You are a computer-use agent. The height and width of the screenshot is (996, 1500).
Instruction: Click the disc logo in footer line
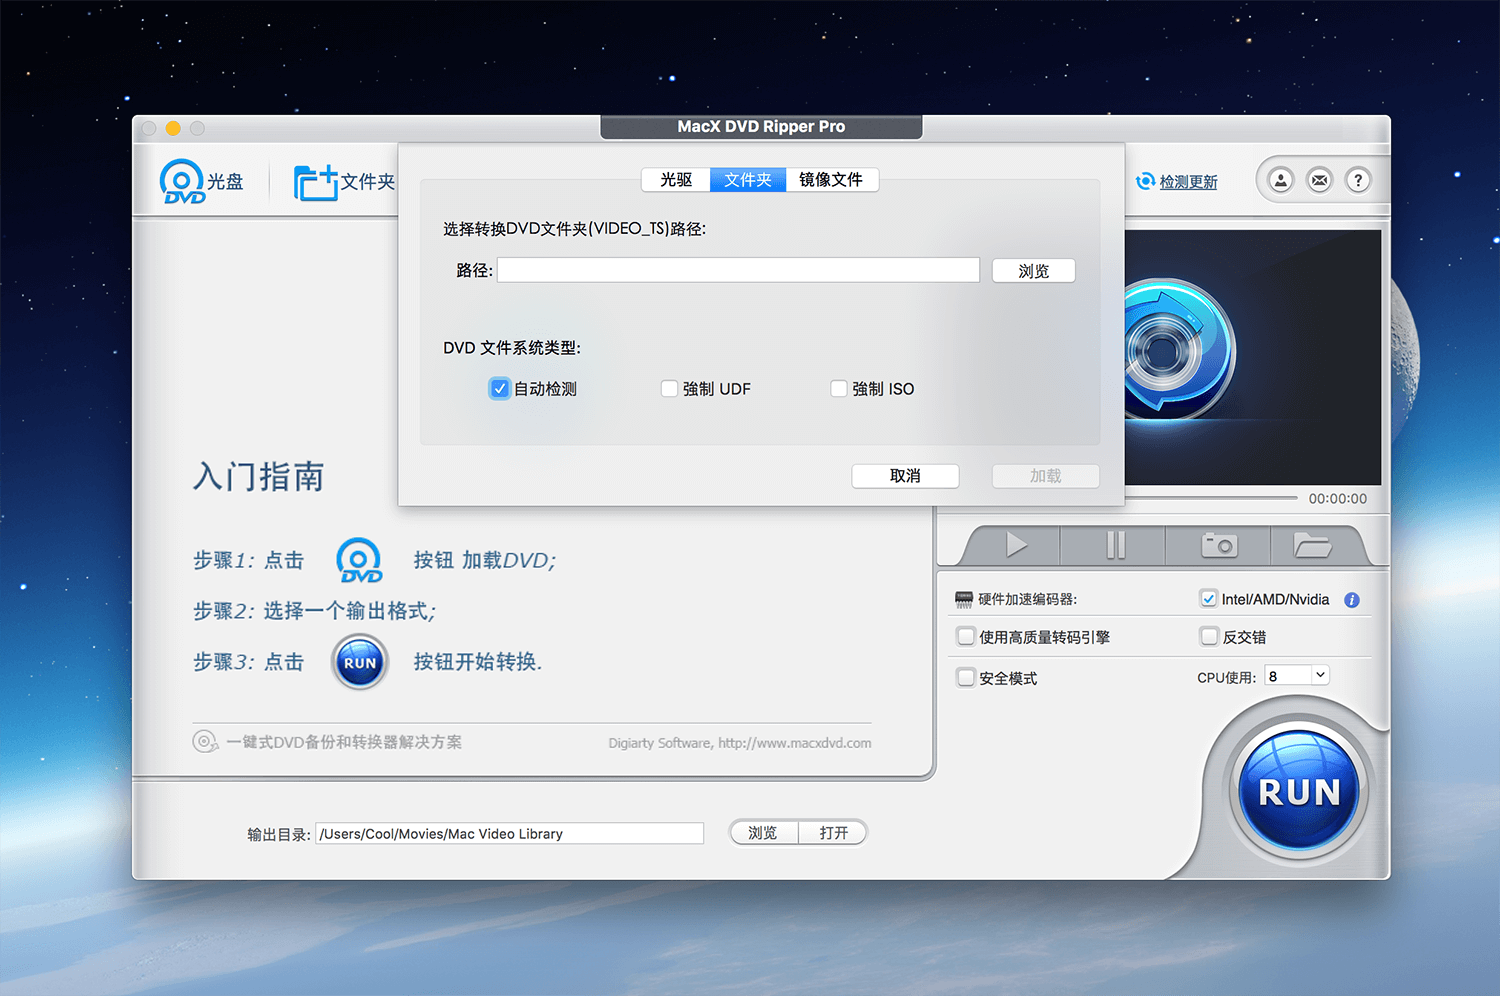(x=205, y=742)
